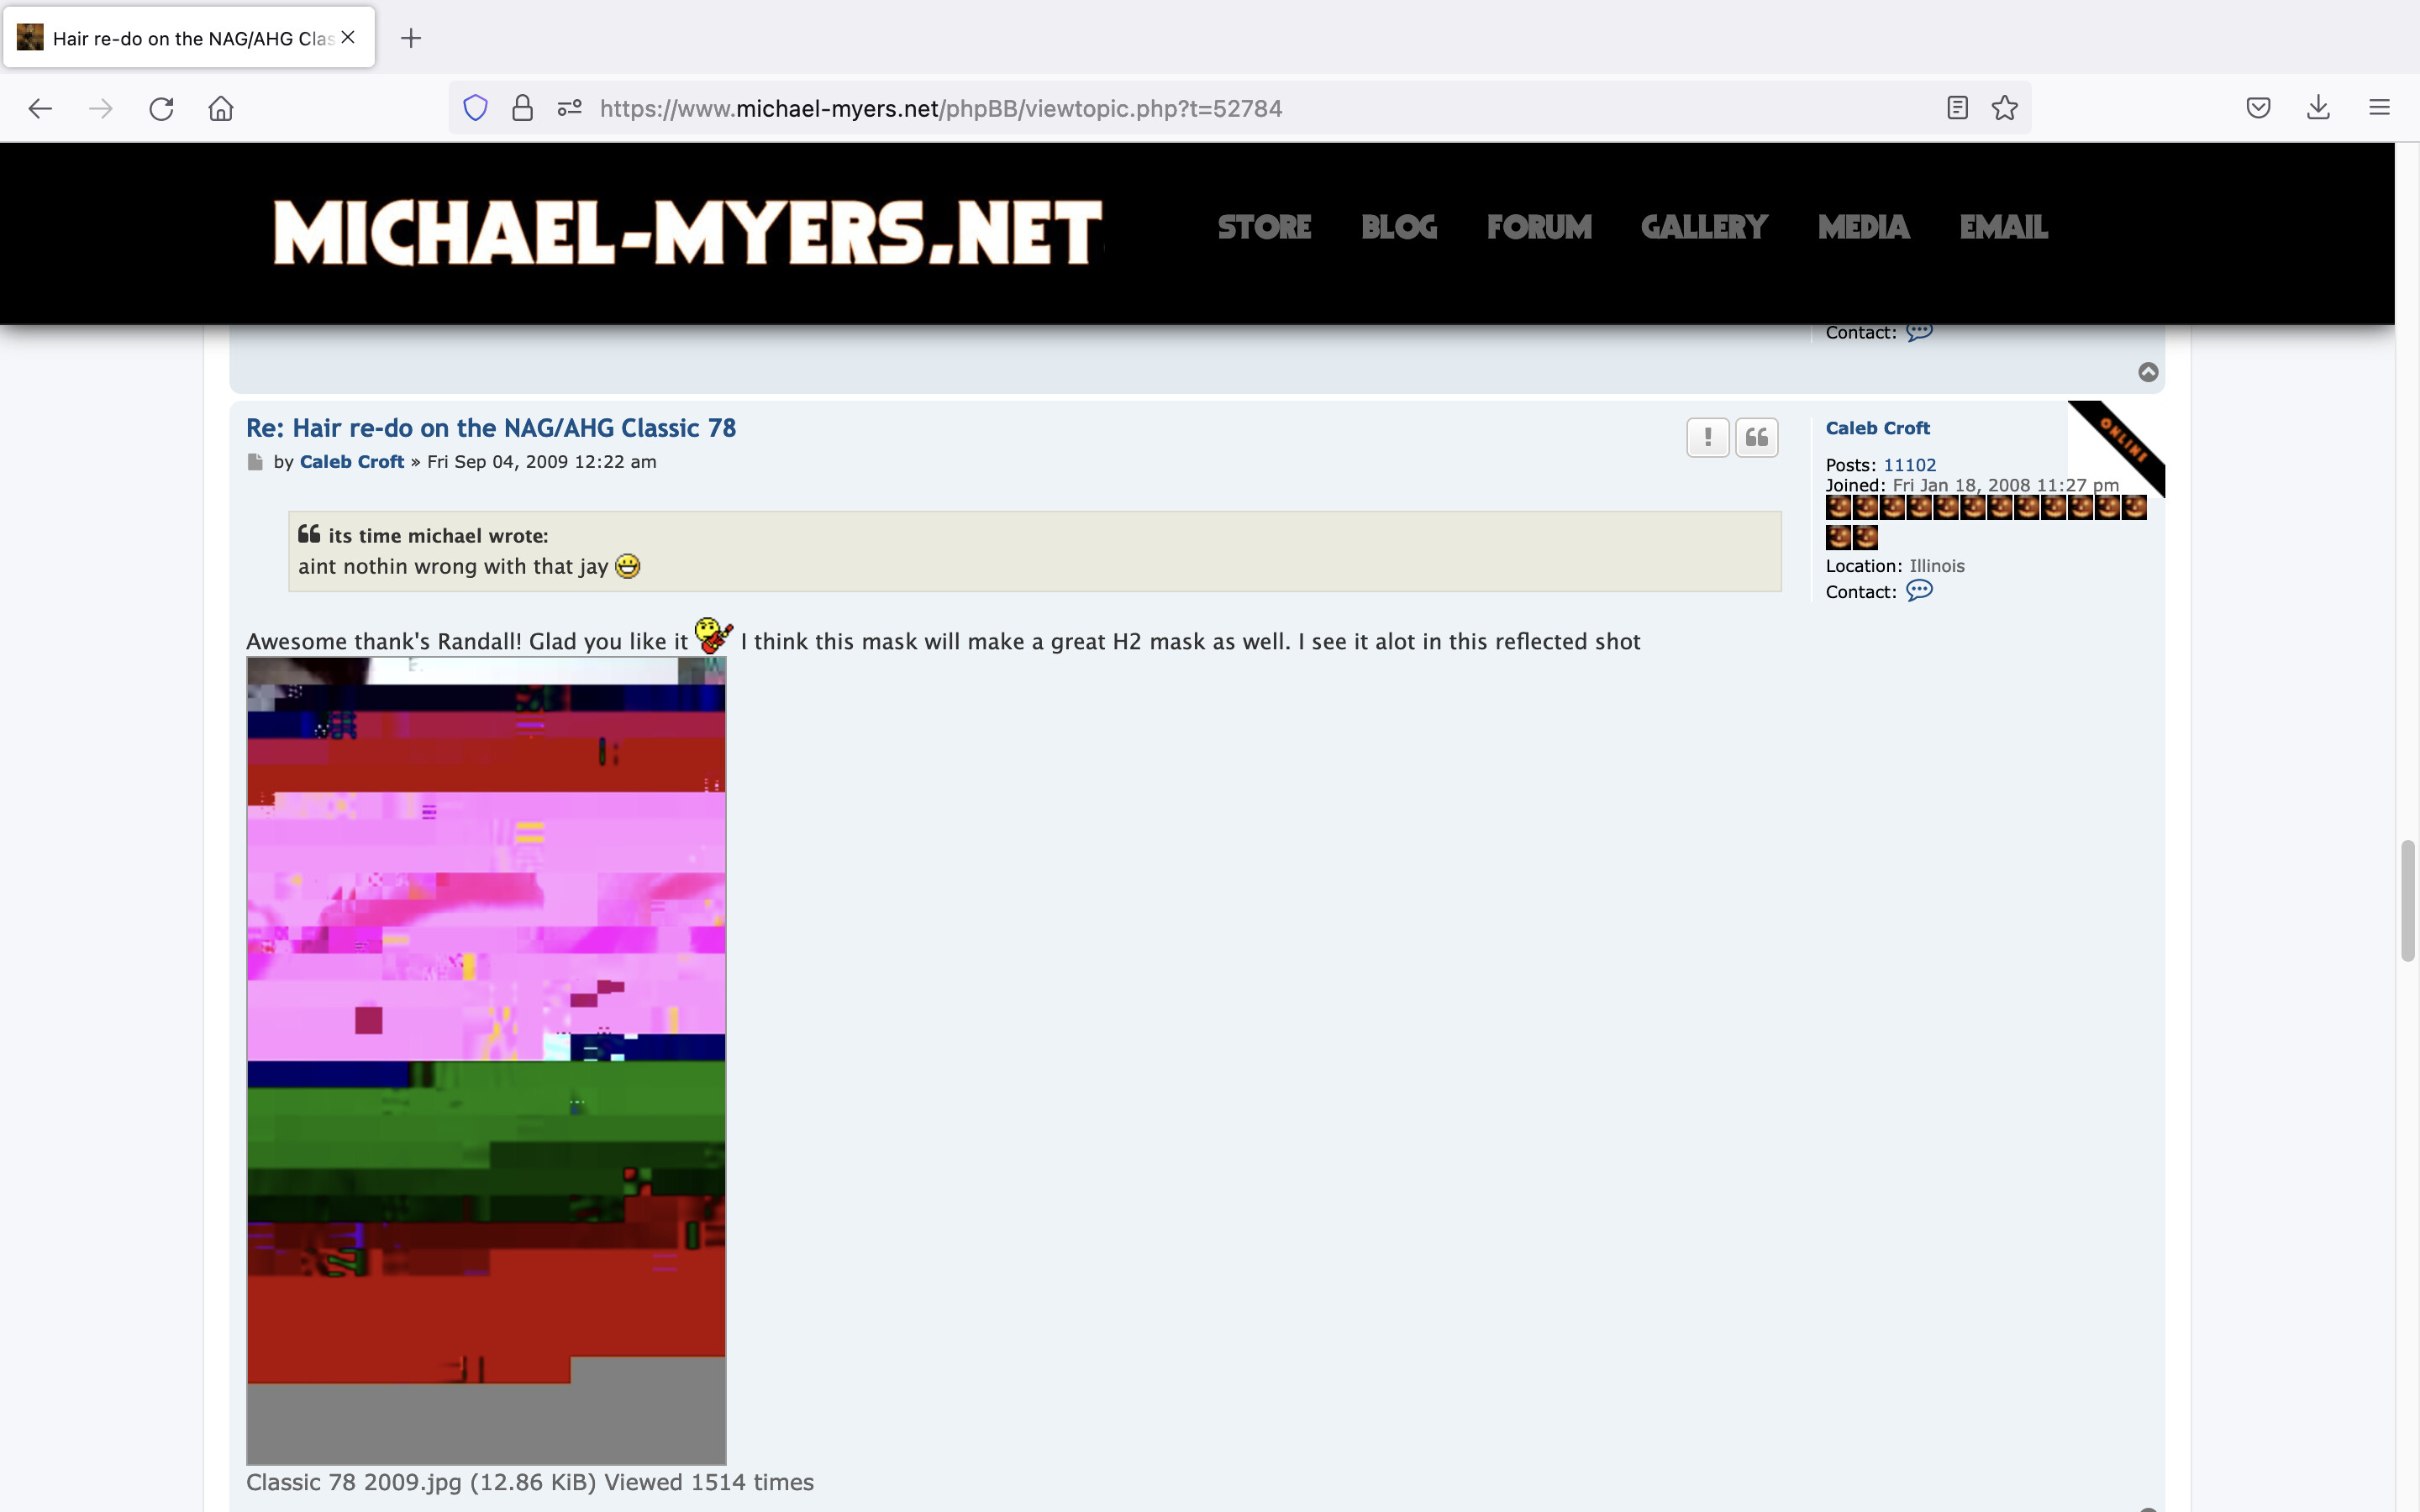Open the Classic 78 2009.jpg attachment image

pyautogui.click(x=486, y=1061)
